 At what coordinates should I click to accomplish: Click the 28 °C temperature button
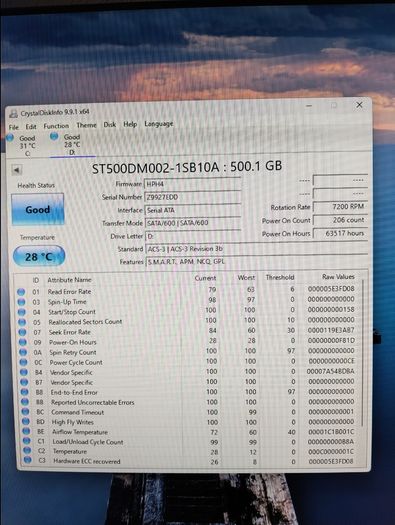pyautogui.click(x=39, y=256)
